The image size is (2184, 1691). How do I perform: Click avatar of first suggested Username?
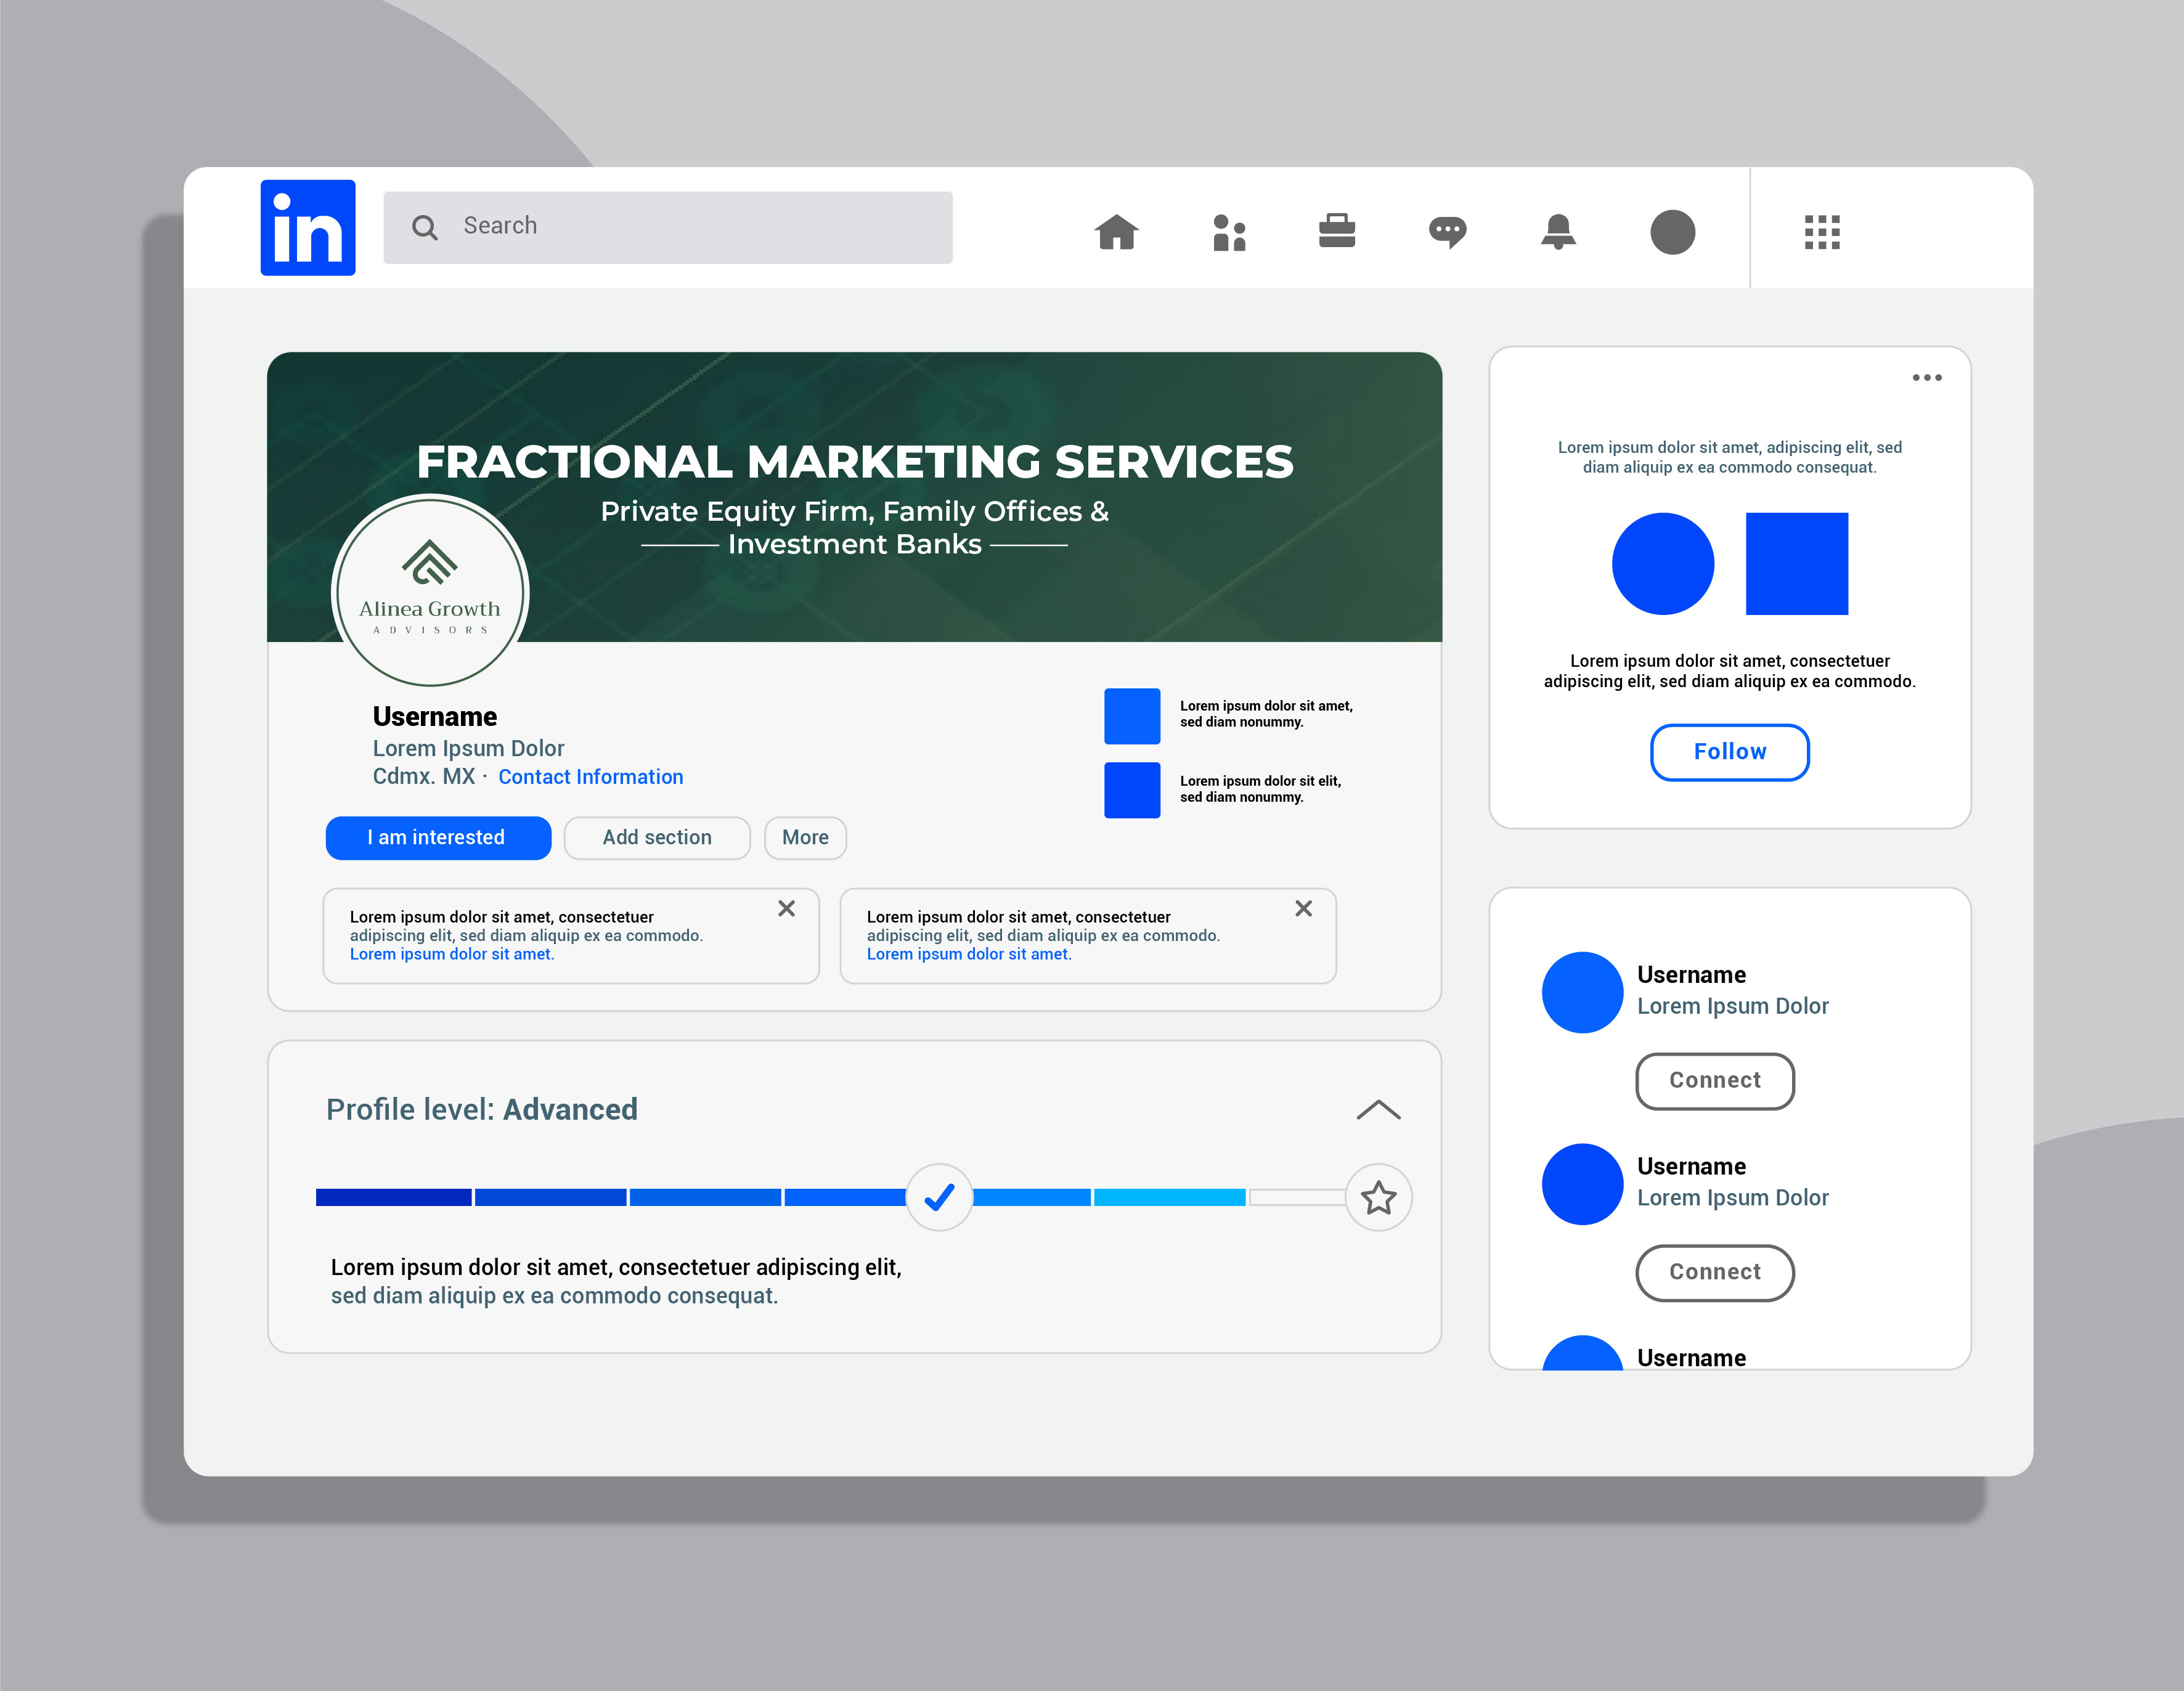pos(1583,992)
